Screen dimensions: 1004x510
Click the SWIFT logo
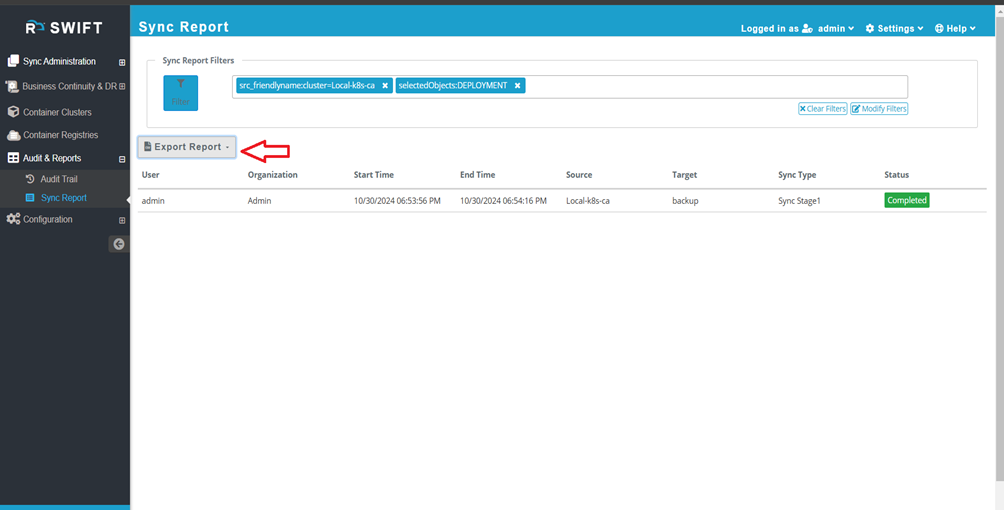click(63, 28)
